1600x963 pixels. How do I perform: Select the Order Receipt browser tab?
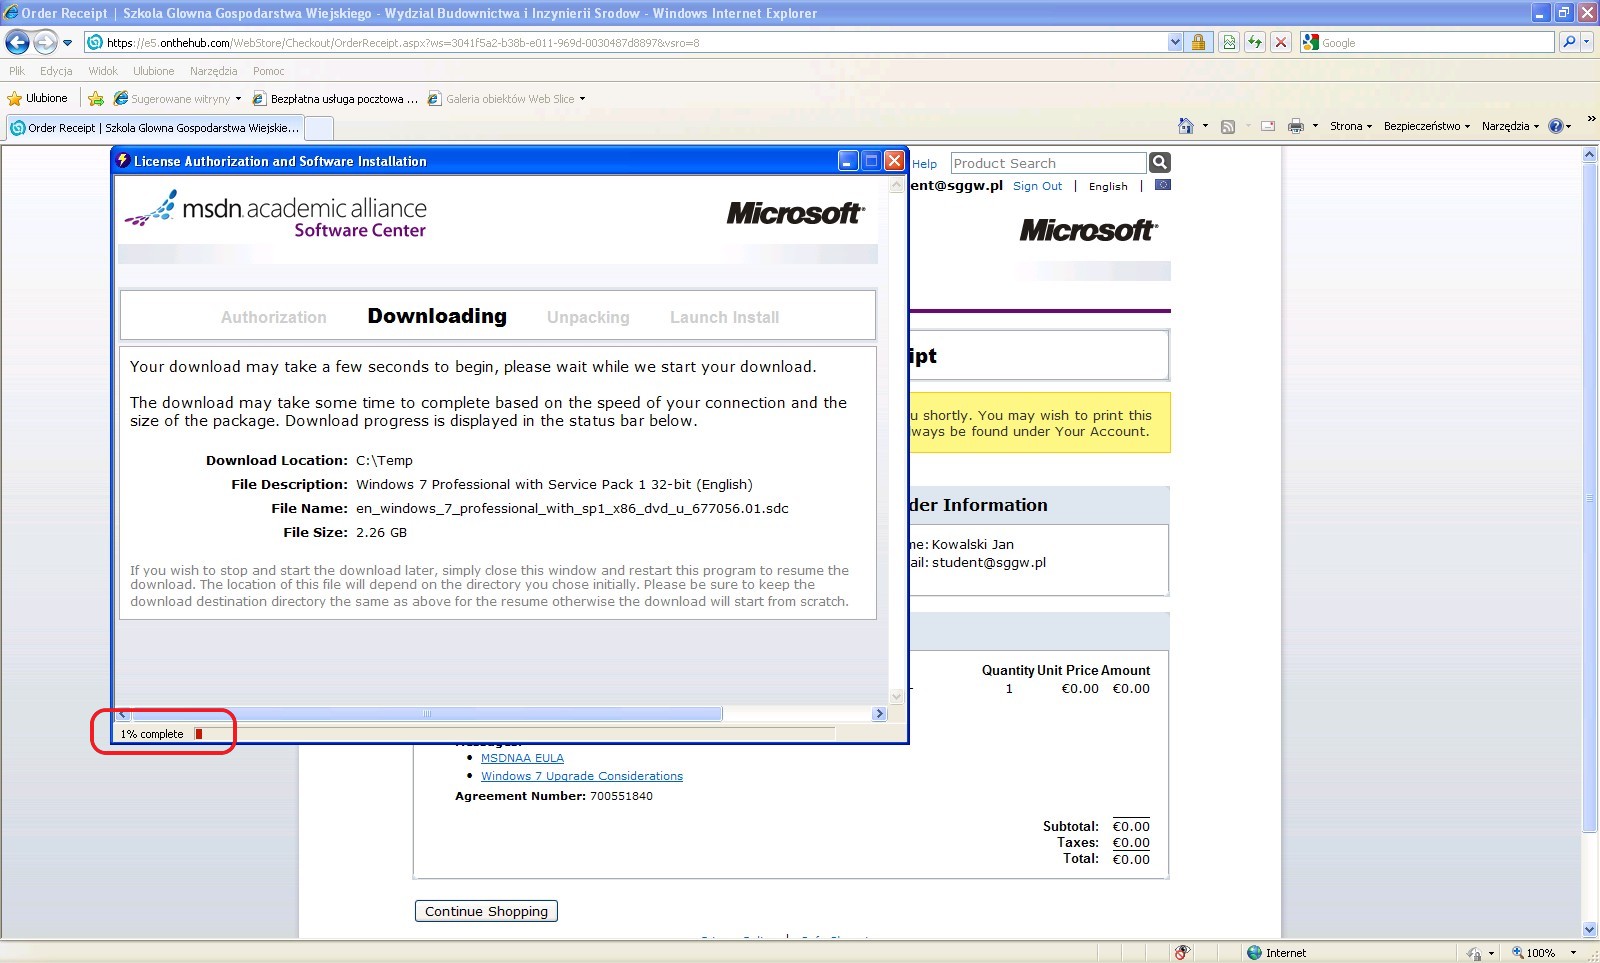[155, 128]
